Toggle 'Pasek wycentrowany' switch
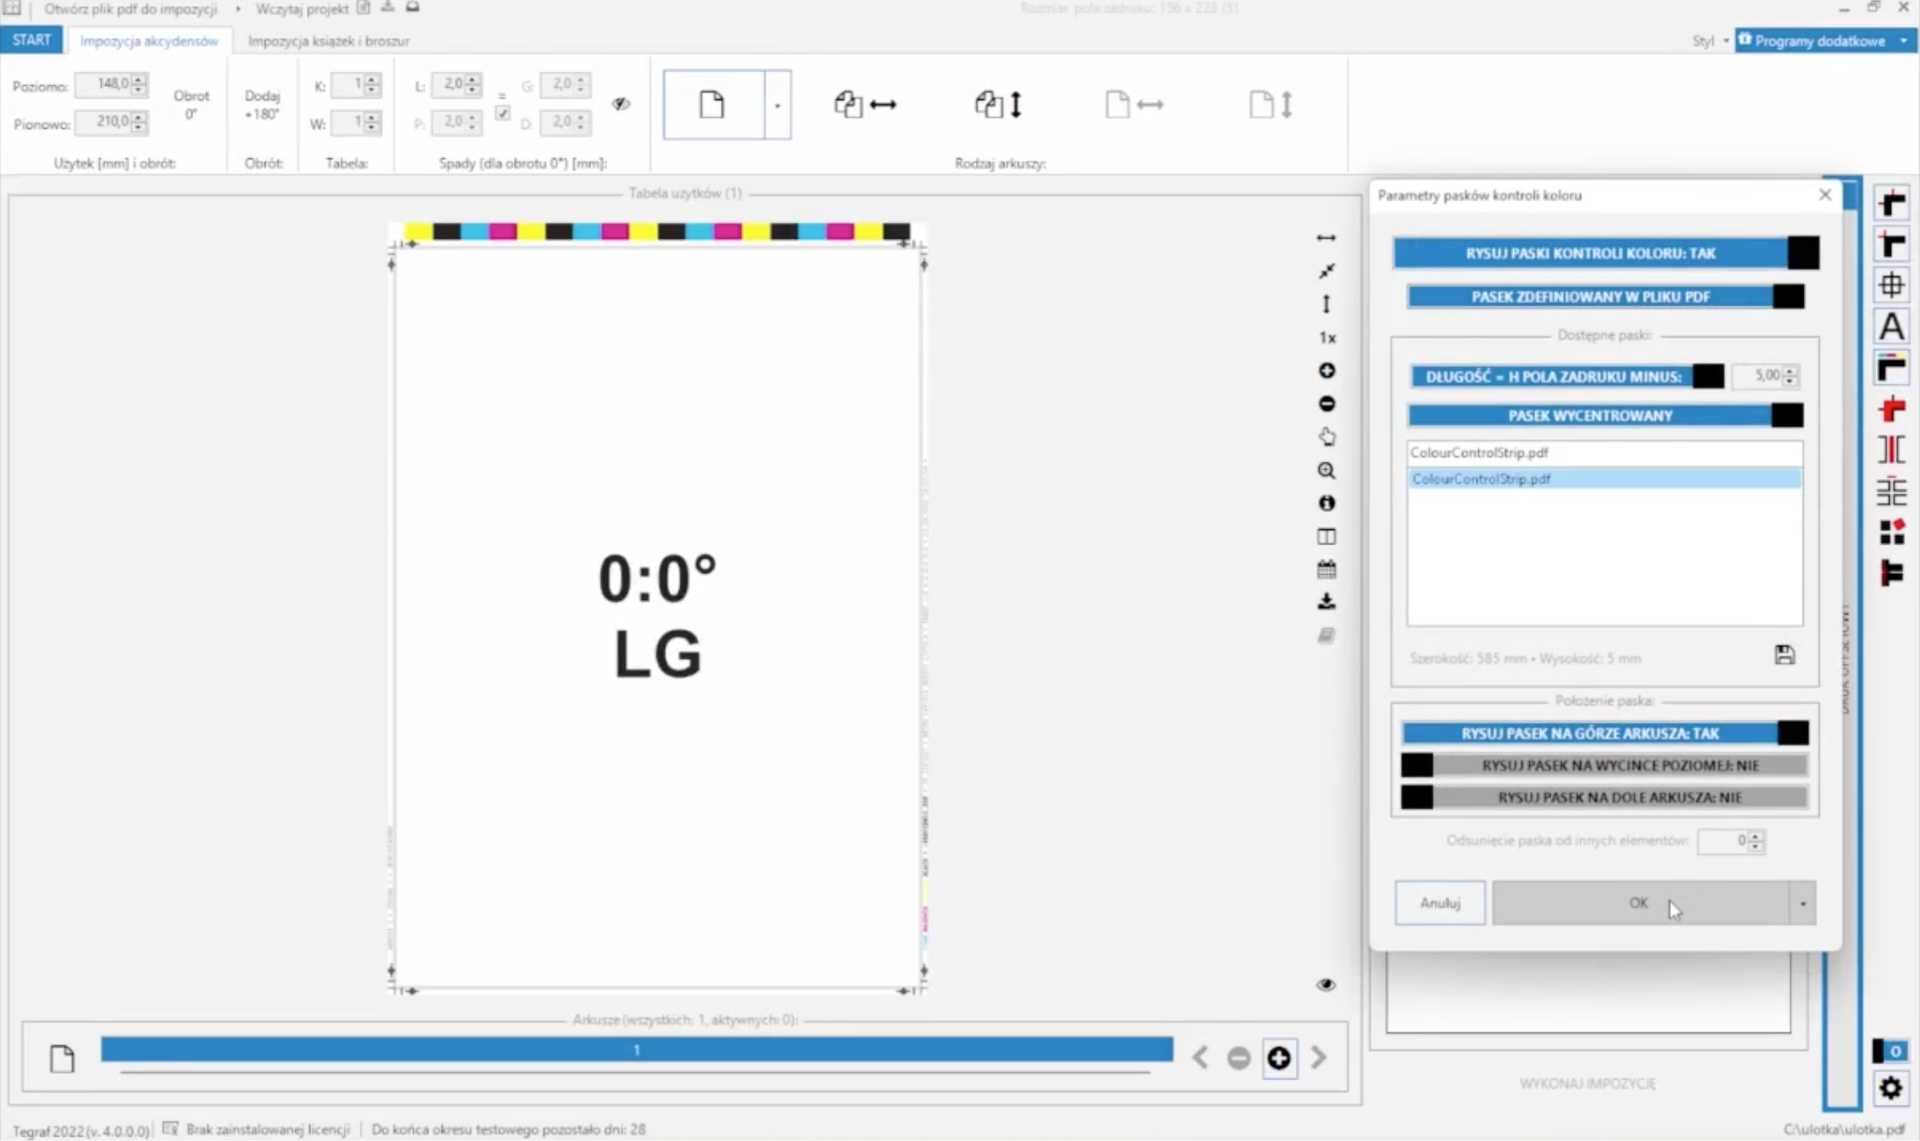The height and width of the screenshot is (1141, 1920). (x=1605, y=415)
